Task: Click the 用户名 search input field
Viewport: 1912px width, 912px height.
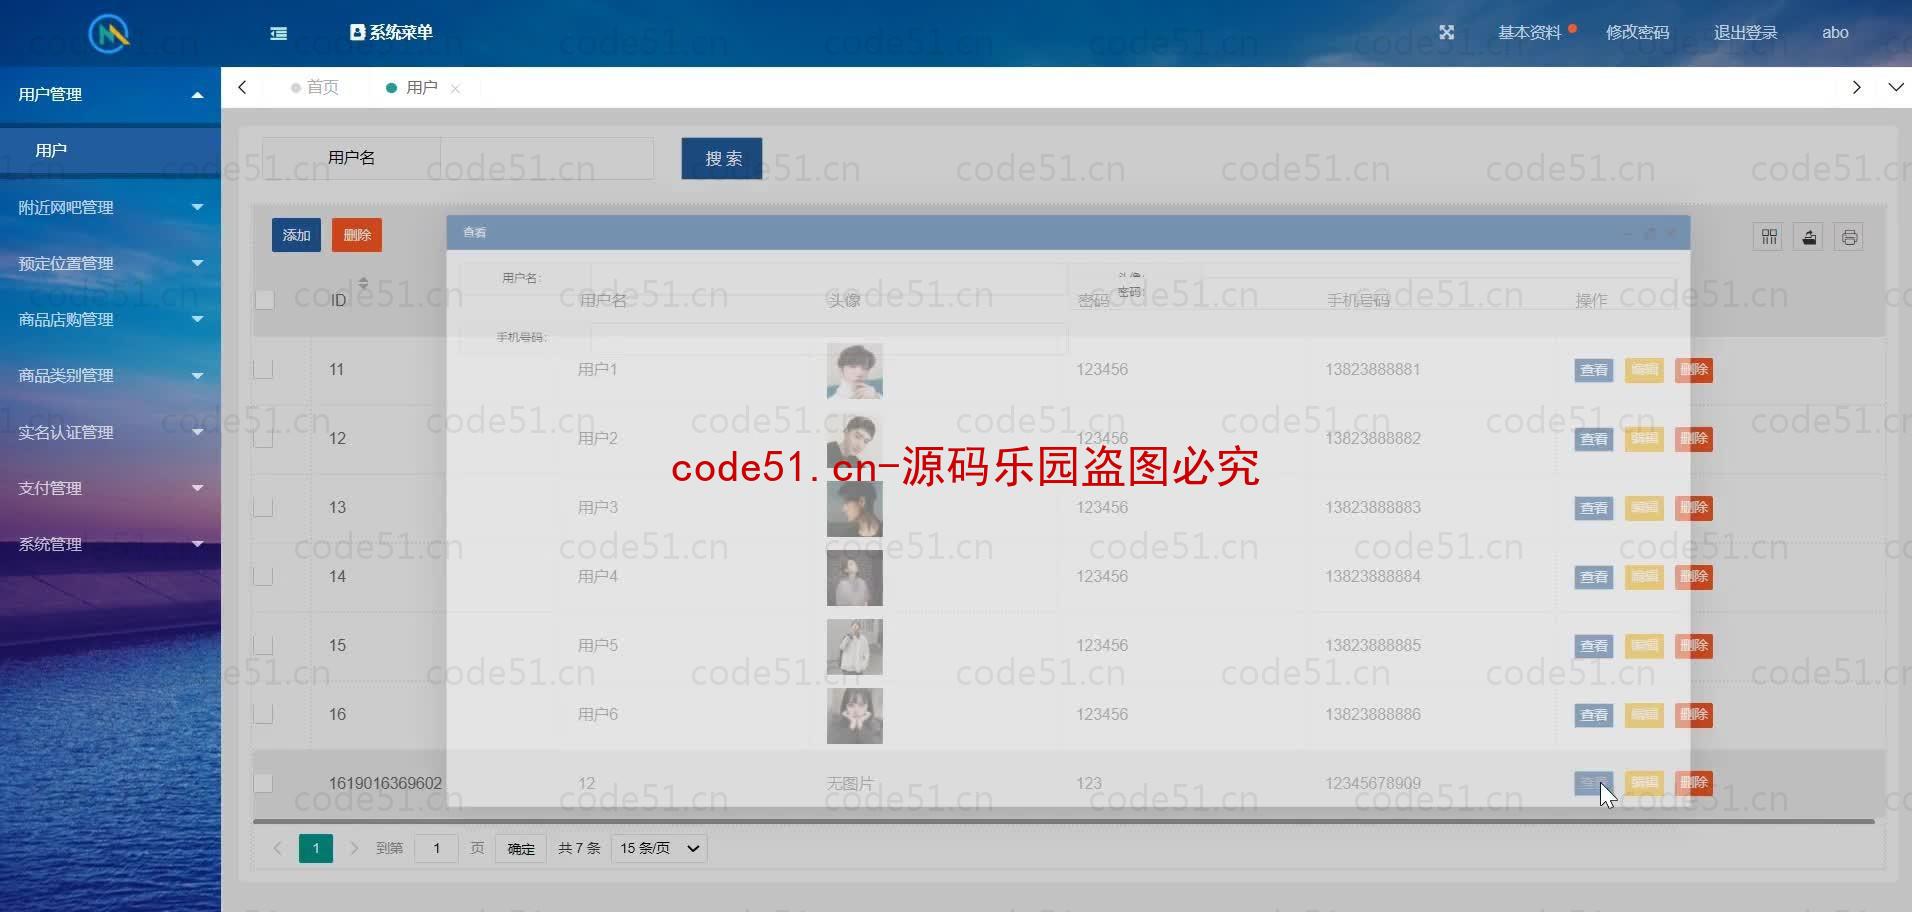Action: [x=547, y=158]
